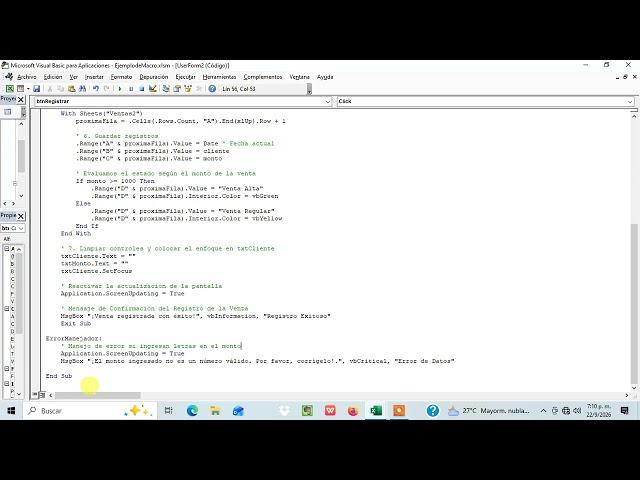640x480 pixels.
Task: Click the Reset stop square icon
Action: point(141,89)
